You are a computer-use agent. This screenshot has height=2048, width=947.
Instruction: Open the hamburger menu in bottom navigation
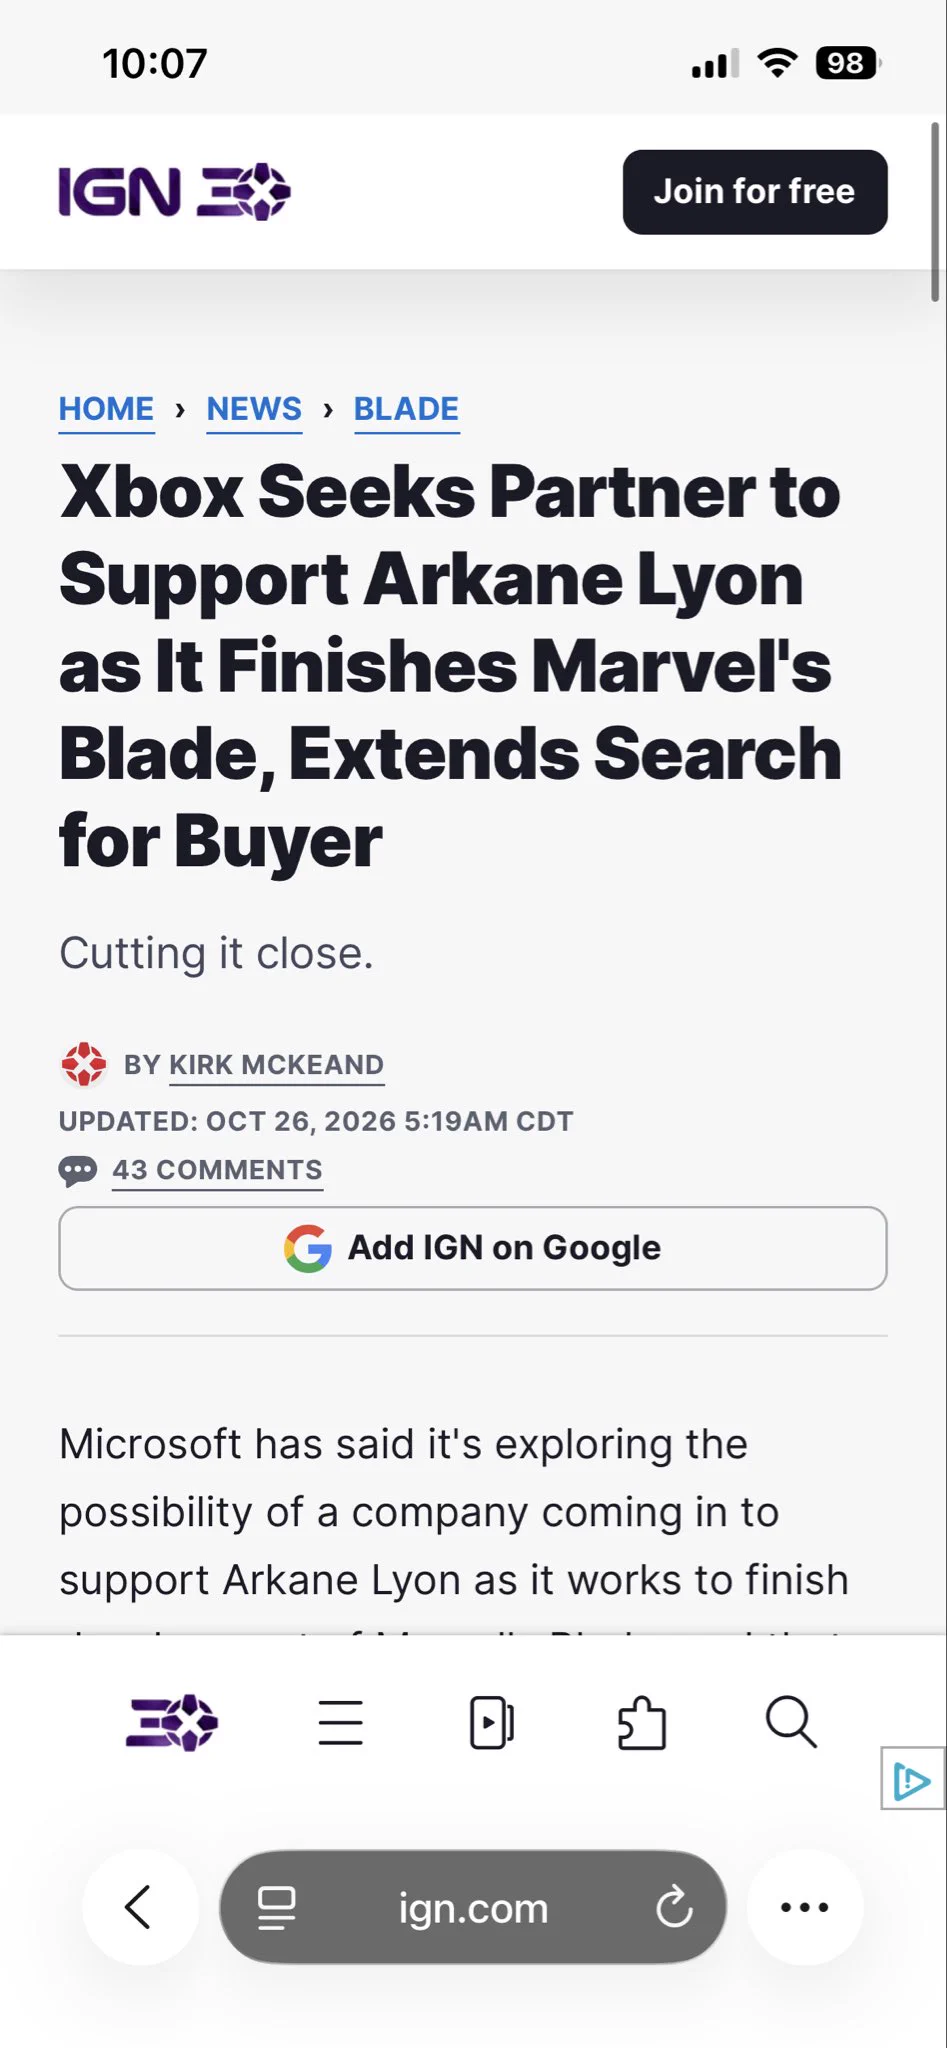coord(341,1722)
